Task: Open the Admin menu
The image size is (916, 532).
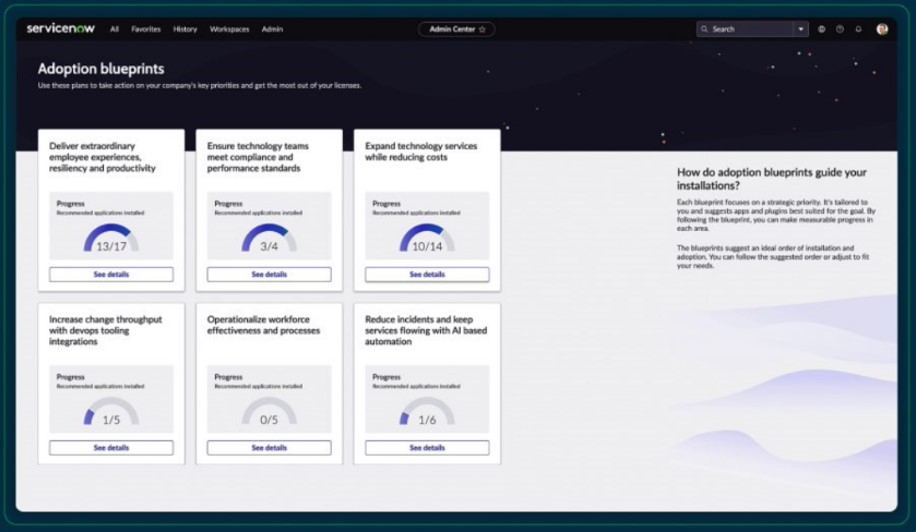Action: click(x=272, y=30)
